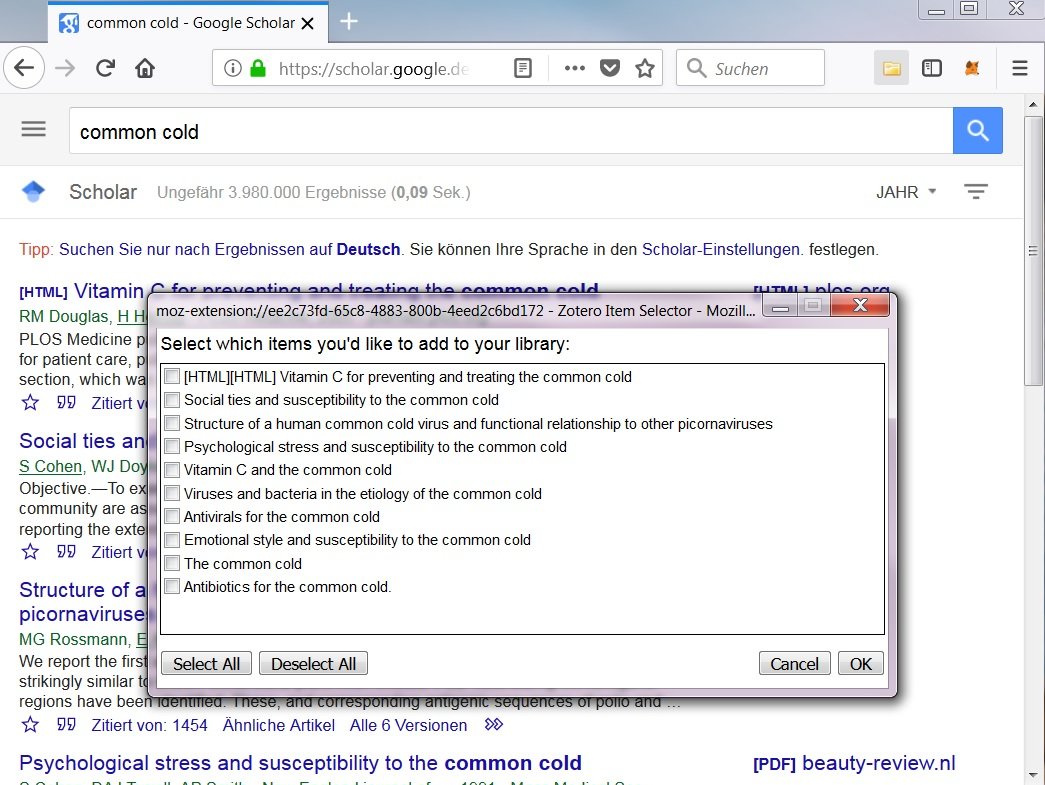Check 'Antivirals for the common cold' entry

[x=171, y=516]
